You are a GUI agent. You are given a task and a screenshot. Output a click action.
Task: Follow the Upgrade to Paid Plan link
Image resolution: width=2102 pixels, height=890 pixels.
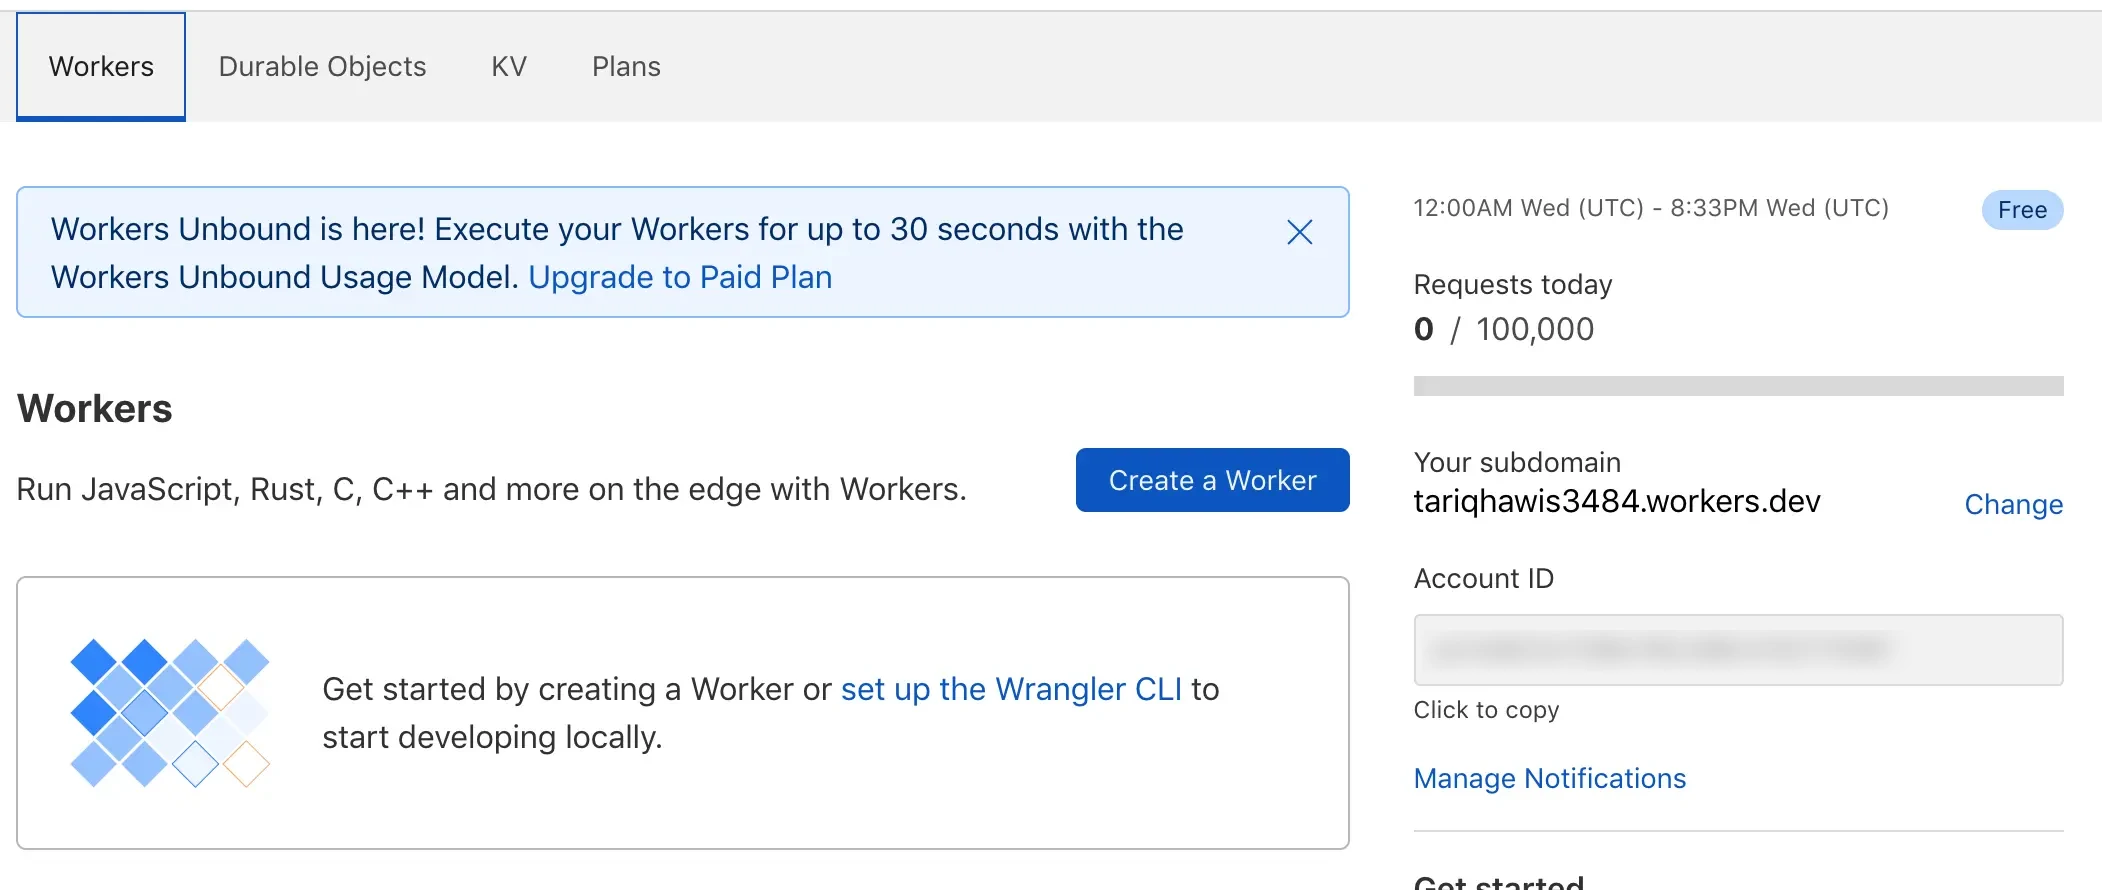click(x=680, y=277)
